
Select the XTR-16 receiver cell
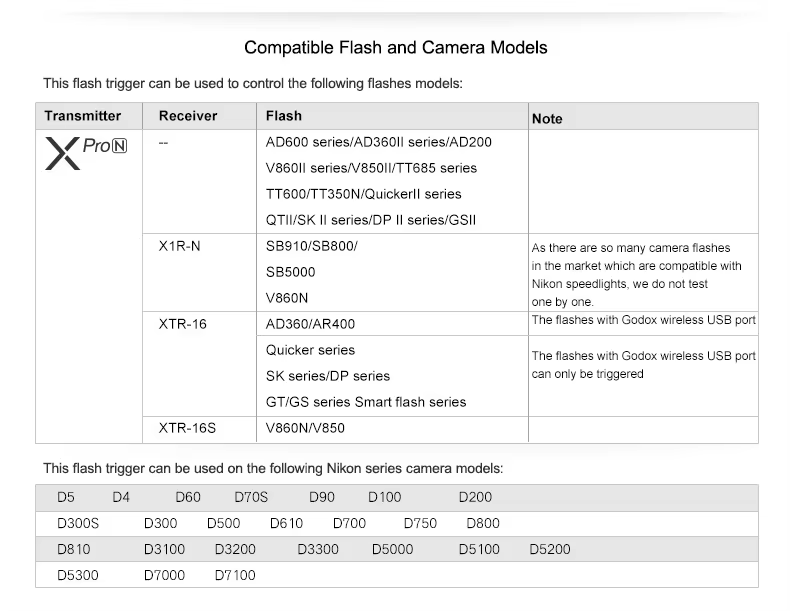click(183, 324)
